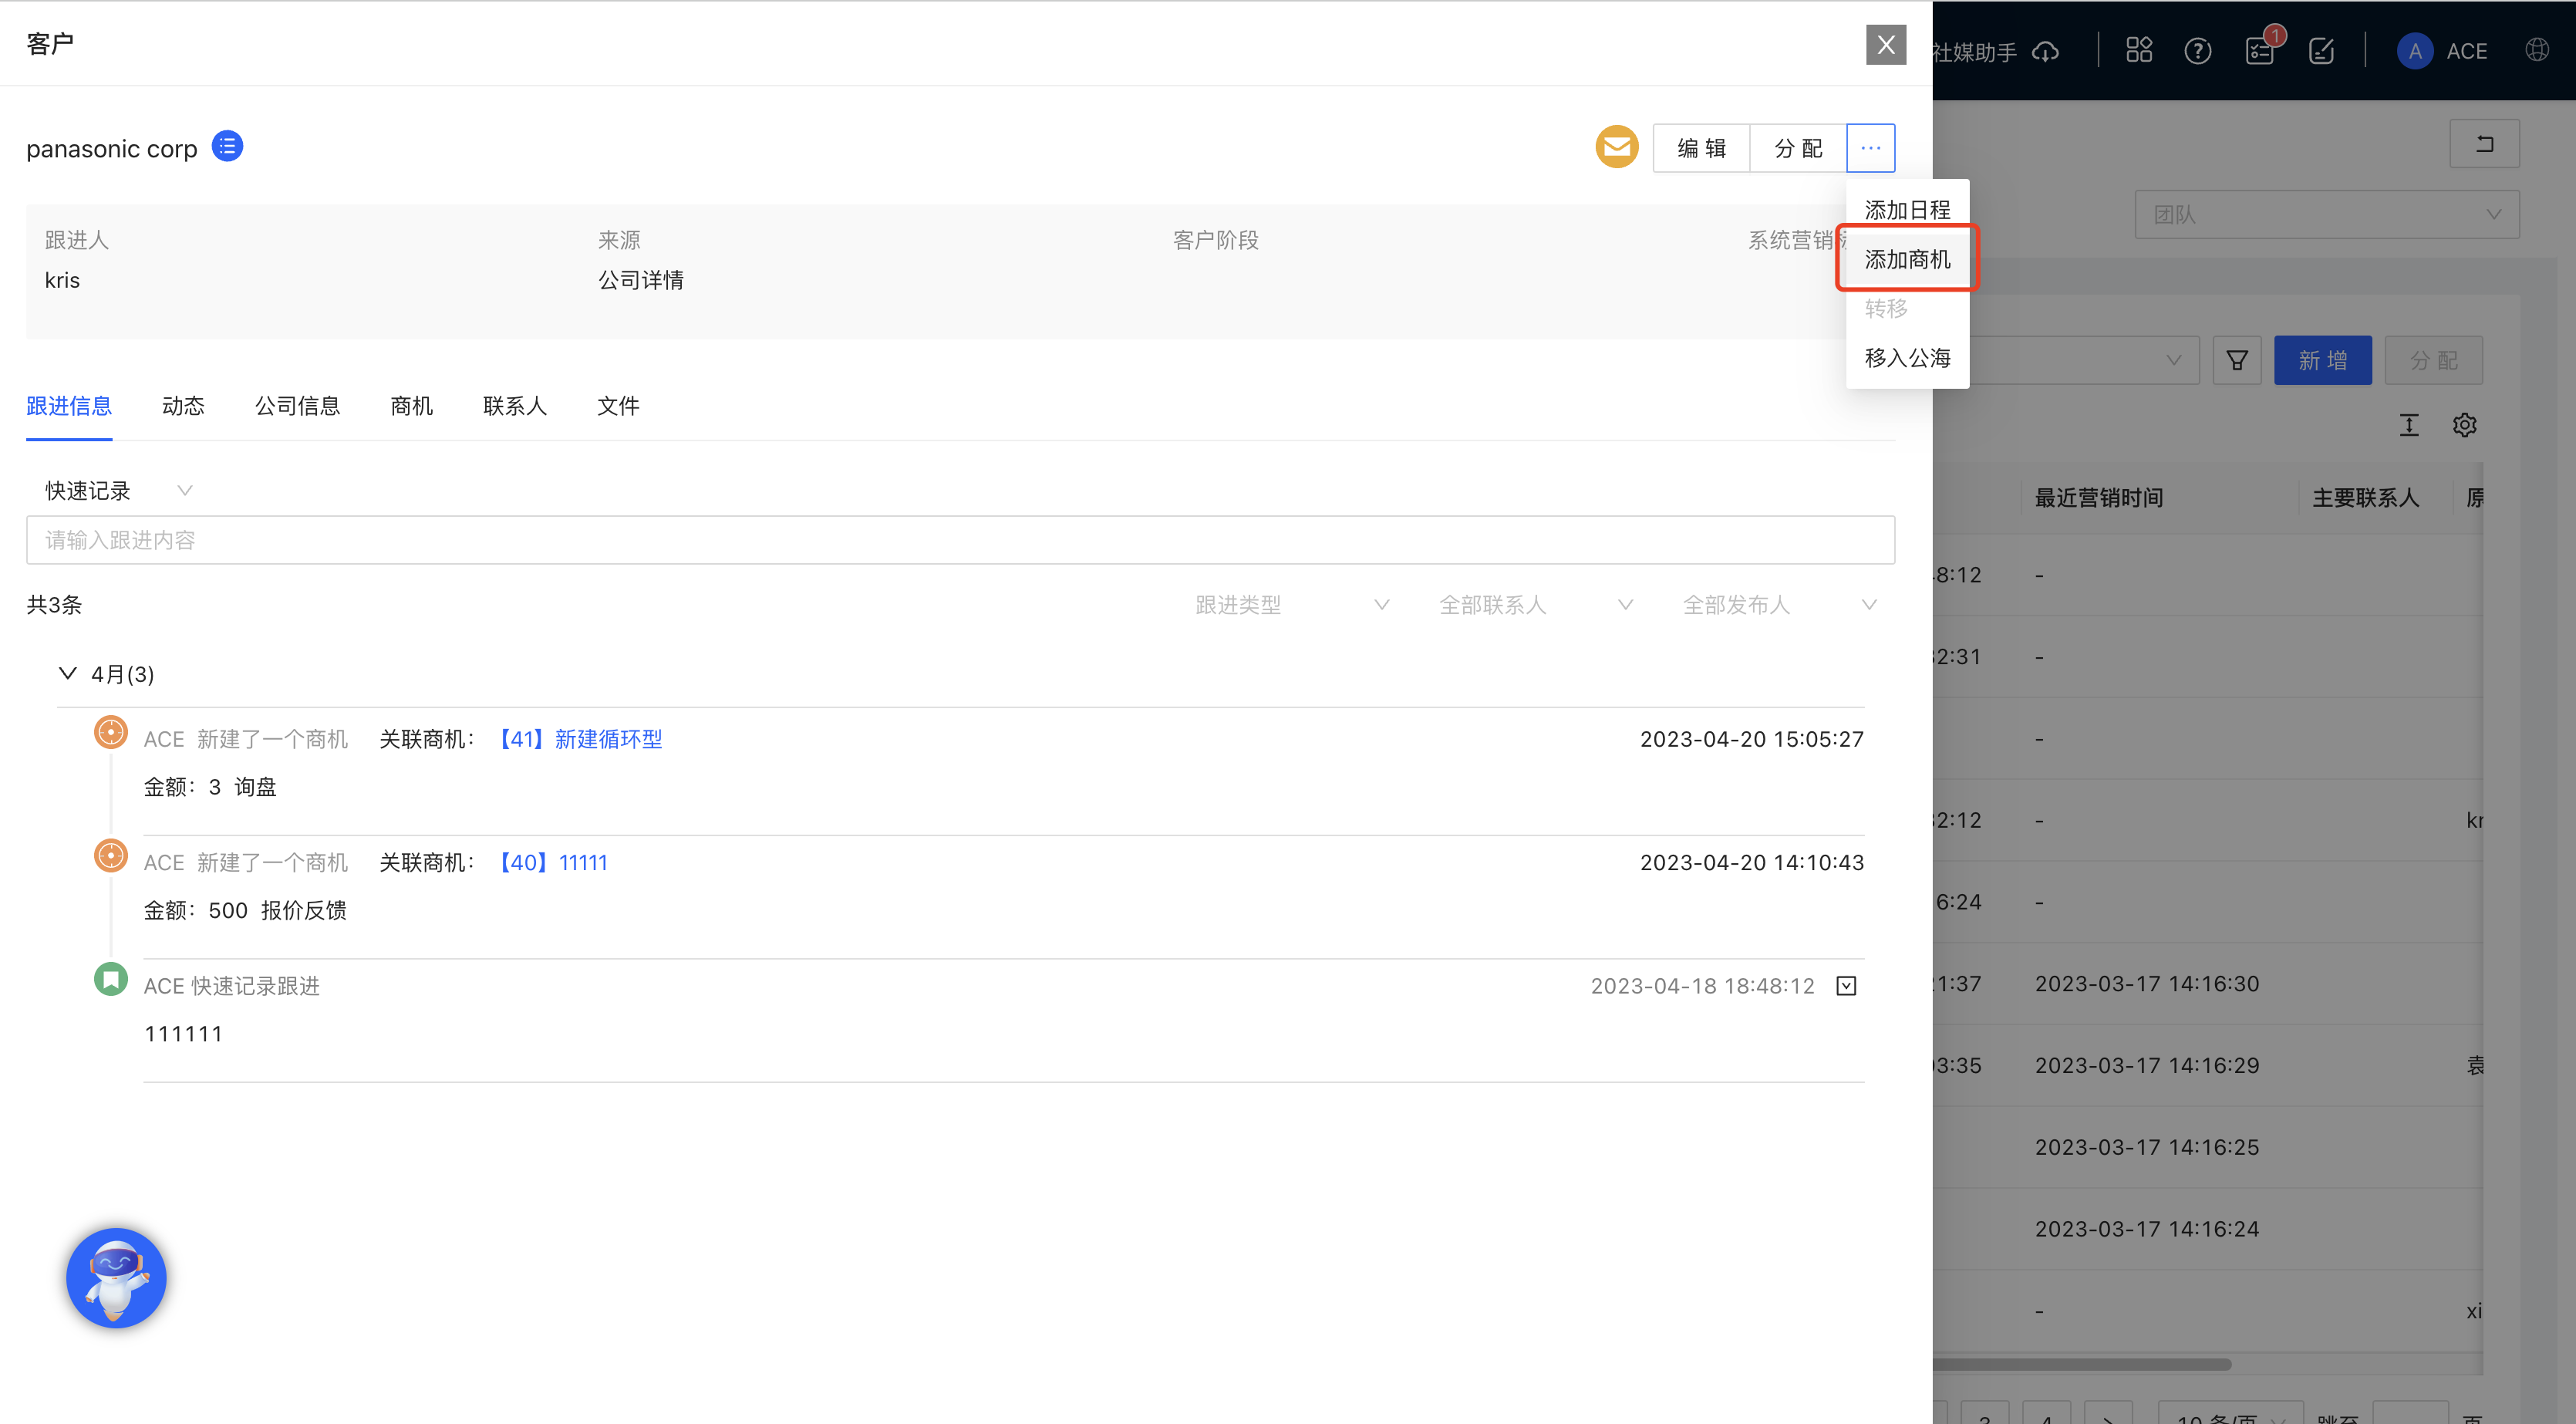Click the blue list icon beside panasonic corp
The image size is (2576, 1424).
pos(228,147)
